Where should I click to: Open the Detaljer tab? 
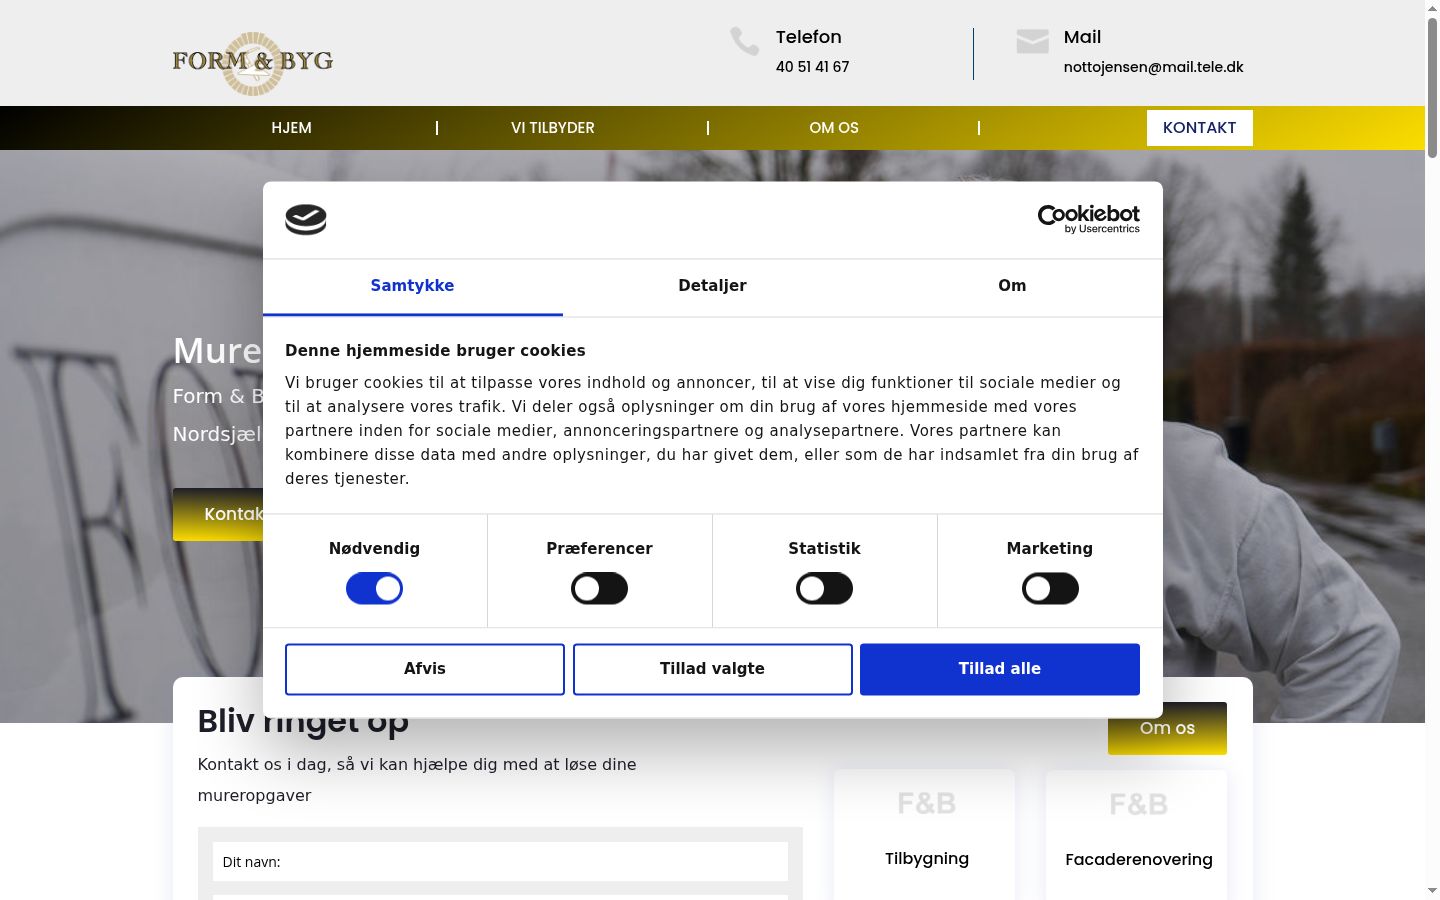coord(713,286)
